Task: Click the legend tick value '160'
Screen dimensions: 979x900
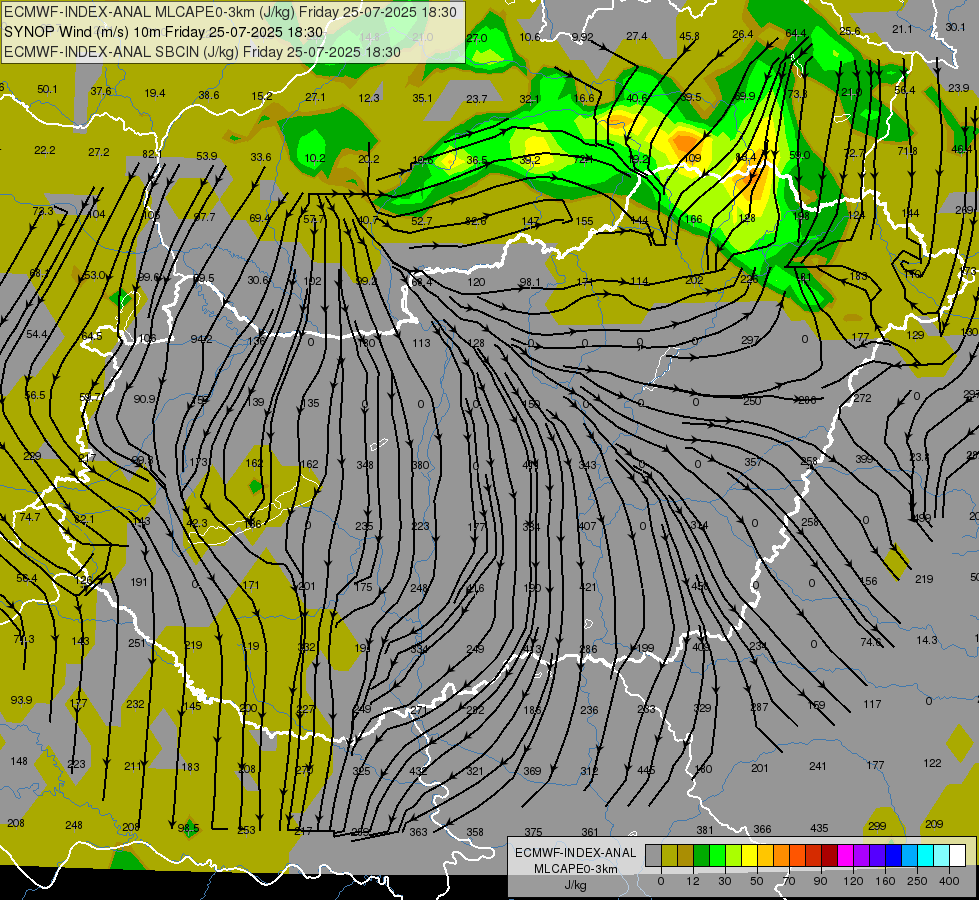Action: pyautogui.click(x=885, y=881)
